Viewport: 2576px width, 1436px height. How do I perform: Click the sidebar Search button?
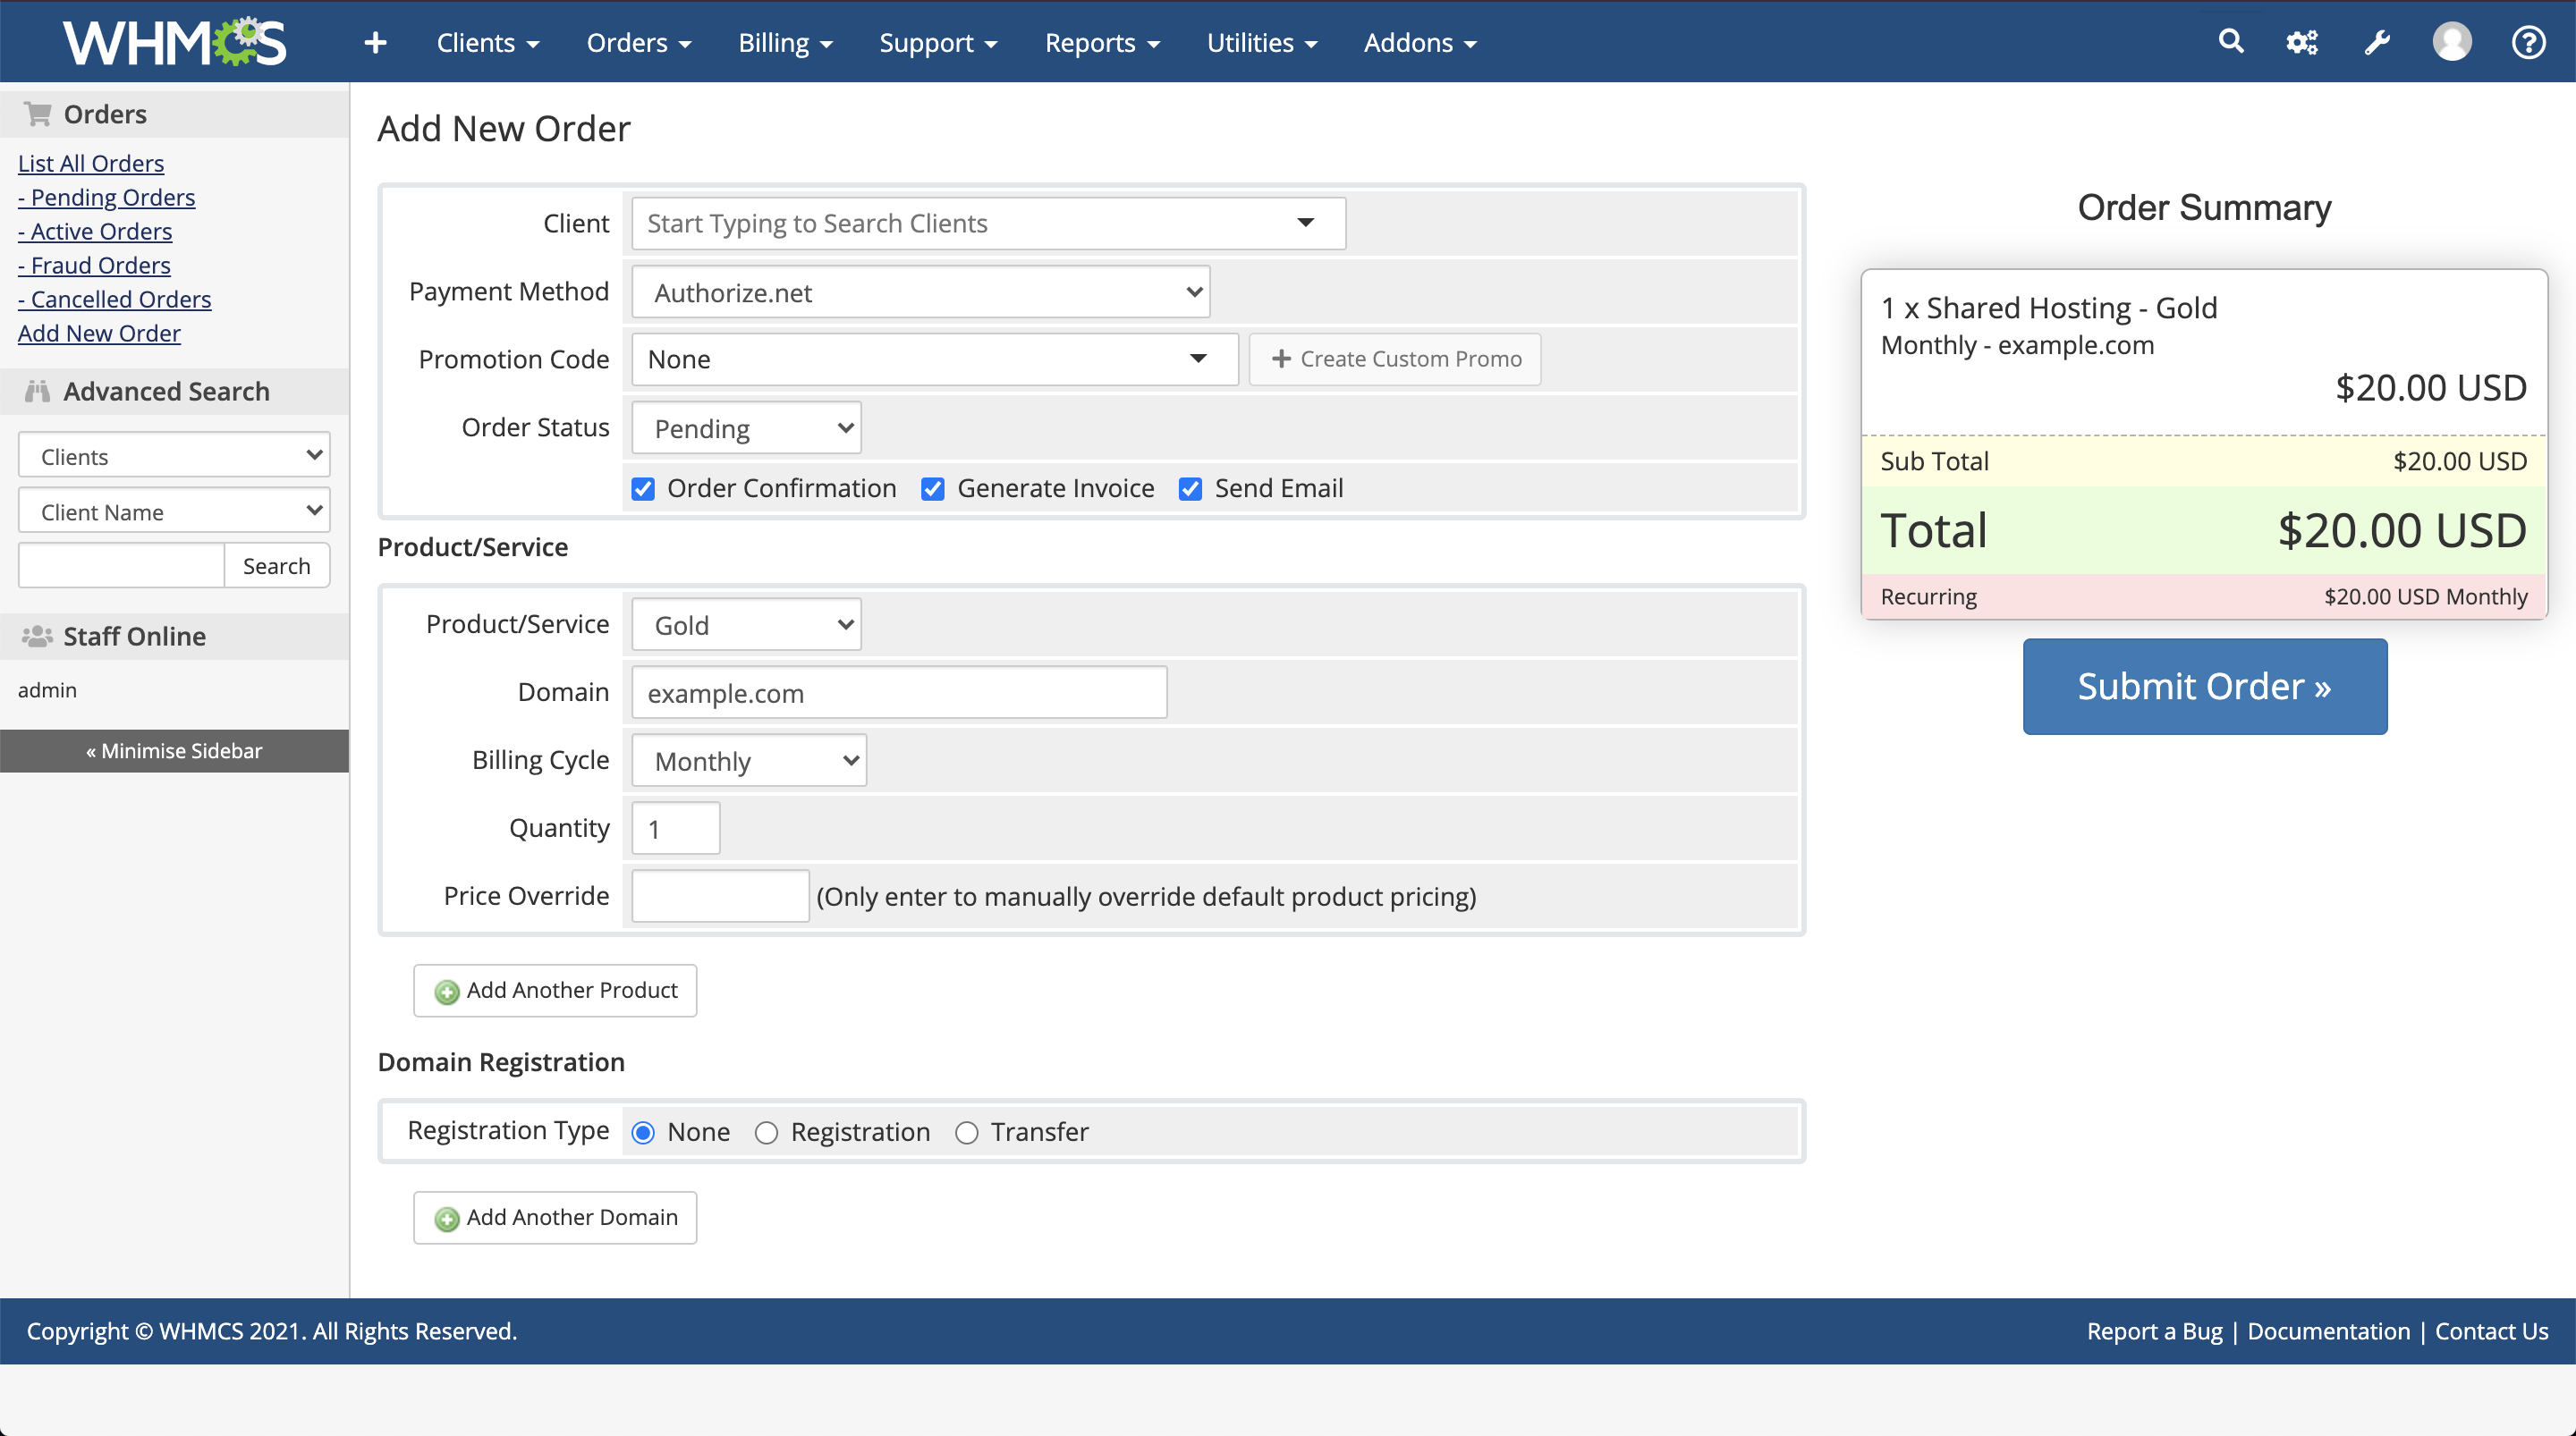(x=277, y=566)
